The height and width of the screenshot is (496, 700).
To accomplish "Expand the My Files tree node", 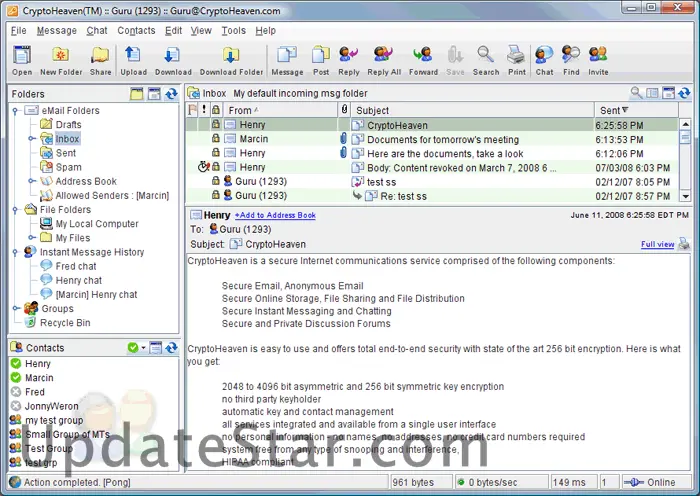I will click(x=31, y=238).
